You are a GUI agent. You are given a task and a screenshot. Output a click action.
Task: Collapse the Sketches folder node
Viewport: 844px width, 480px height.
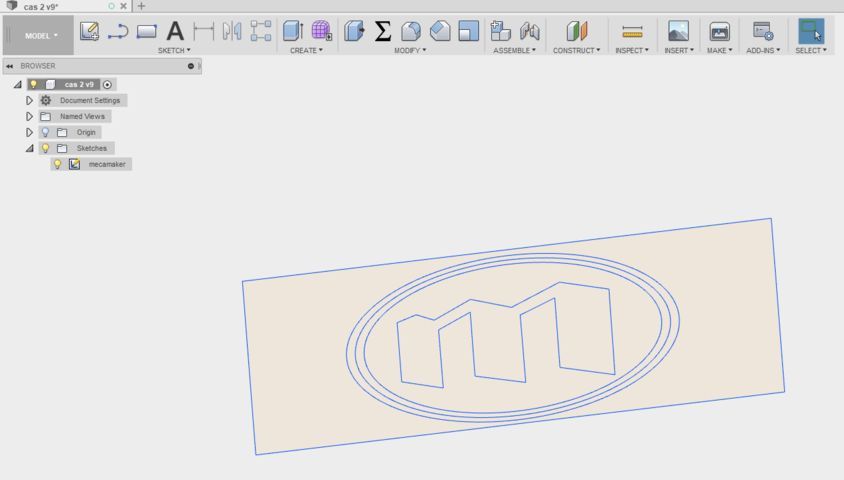[x=30, y=148]
